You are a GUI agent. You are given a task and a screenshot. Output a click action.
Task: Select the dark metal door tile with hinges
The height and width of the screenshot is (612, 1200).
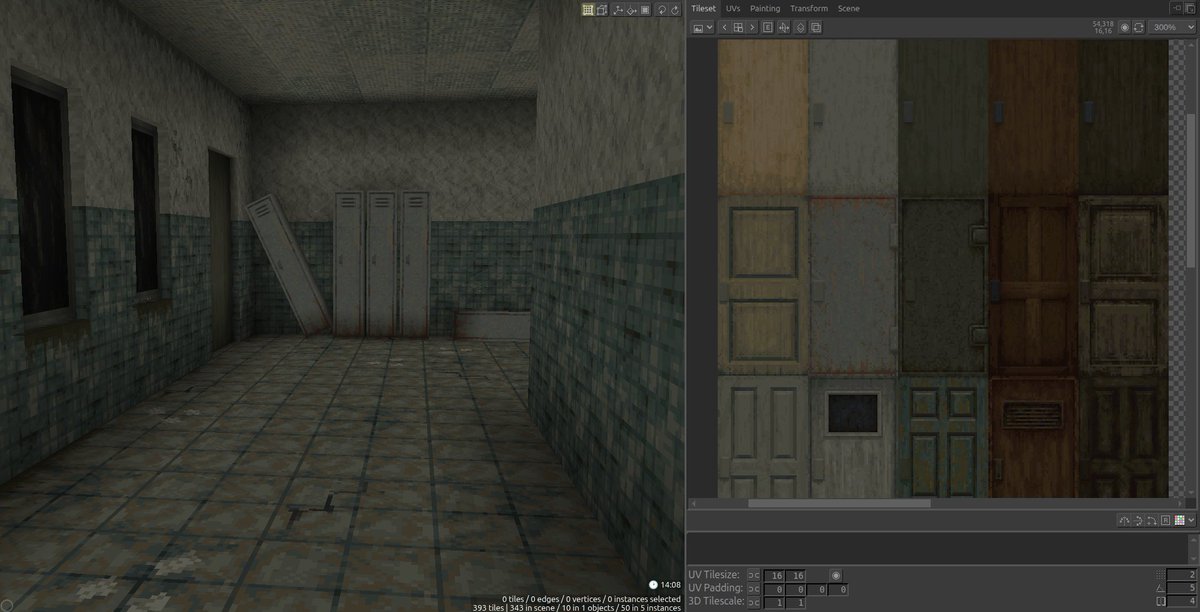tap(943, 285)
